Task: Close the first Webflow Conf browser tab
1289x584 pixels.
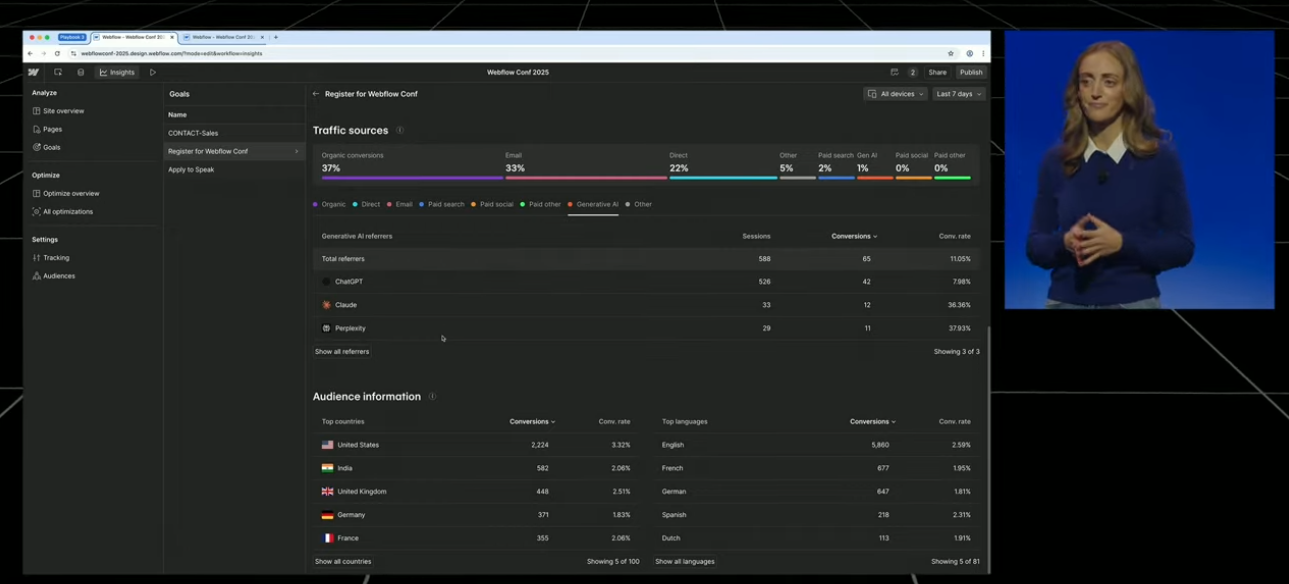Action: click(x=172, y=37)
